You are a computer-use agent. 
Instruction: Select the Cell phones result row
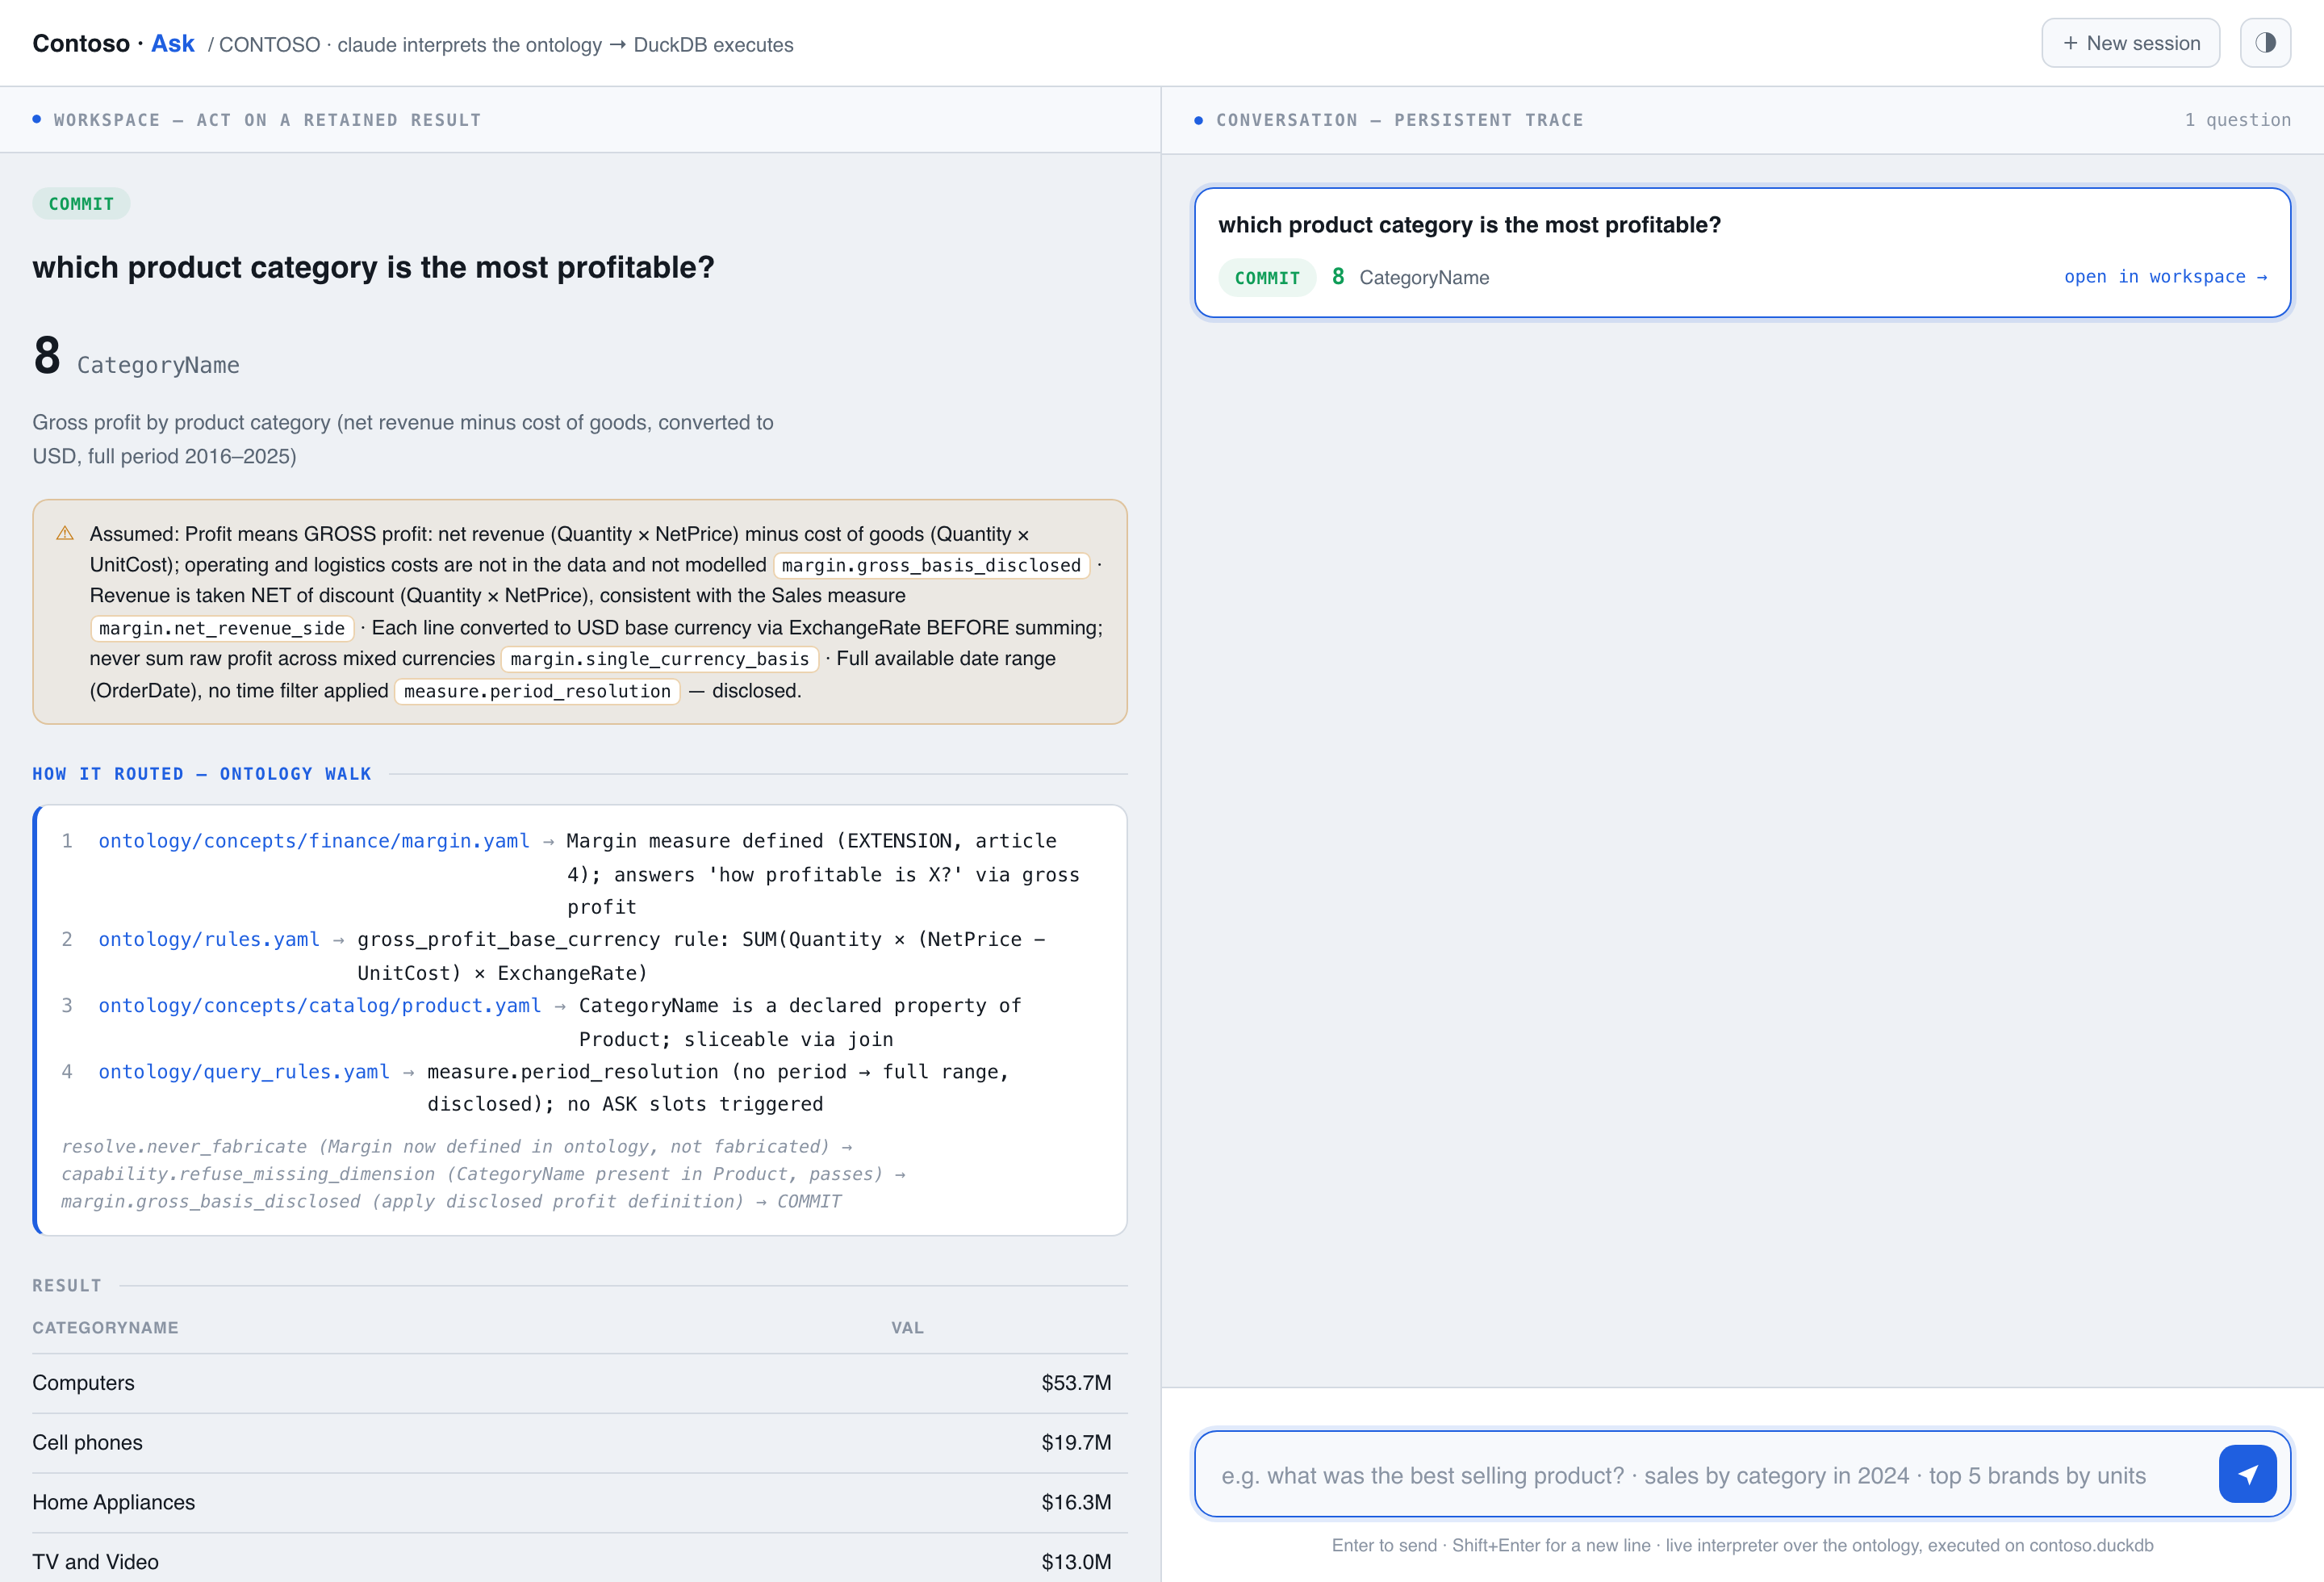click(580, 1443)
